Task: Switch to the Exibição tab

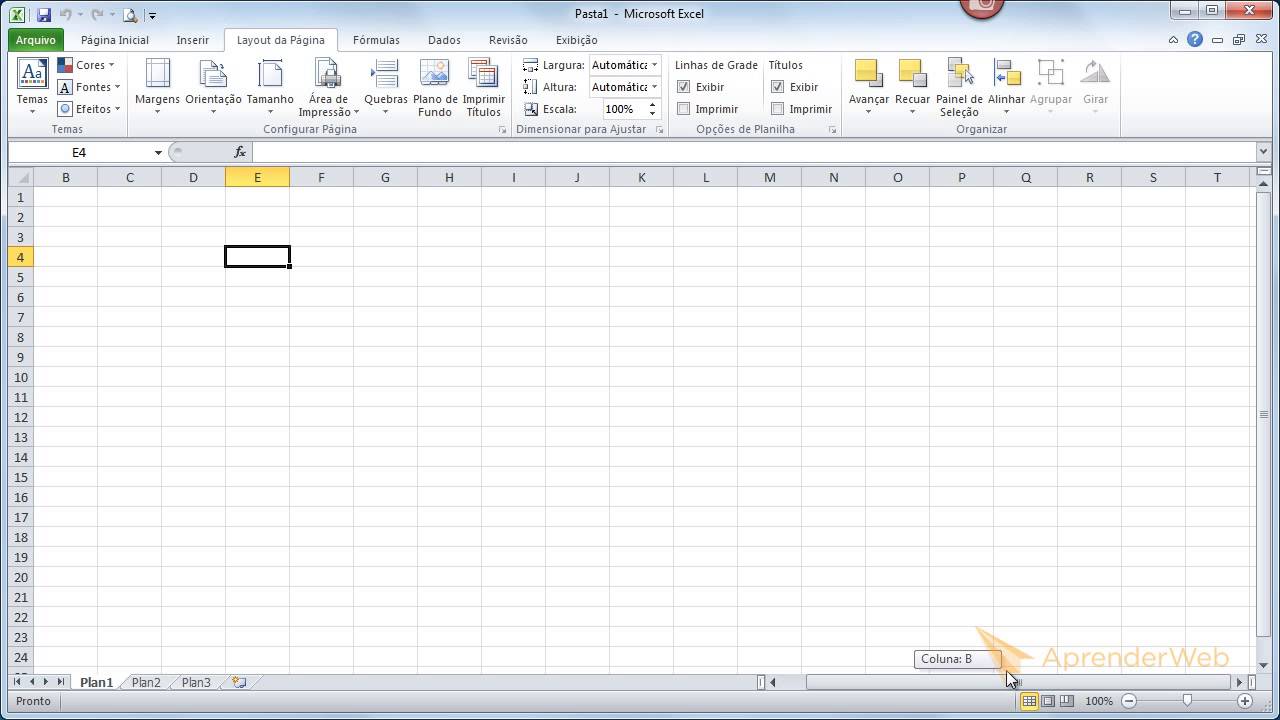Action: (x=577, y=40)
